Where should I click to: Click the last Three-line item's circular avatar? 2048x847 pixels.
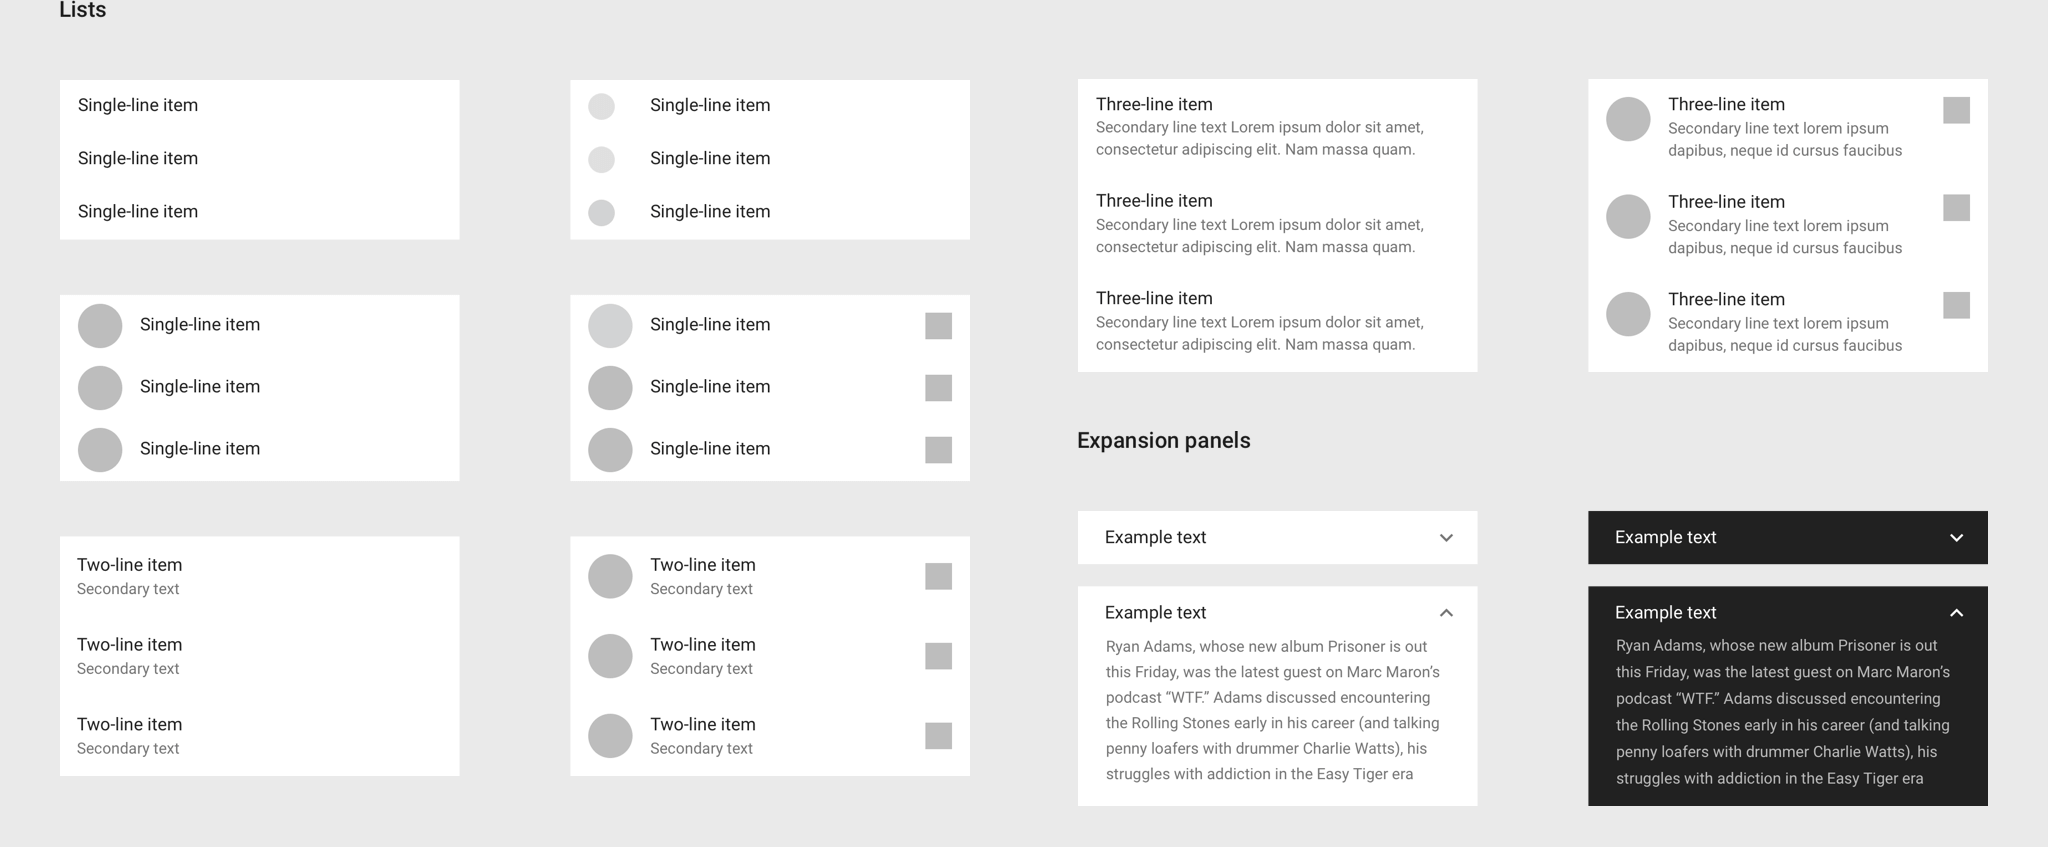[x=1628, y=314]
